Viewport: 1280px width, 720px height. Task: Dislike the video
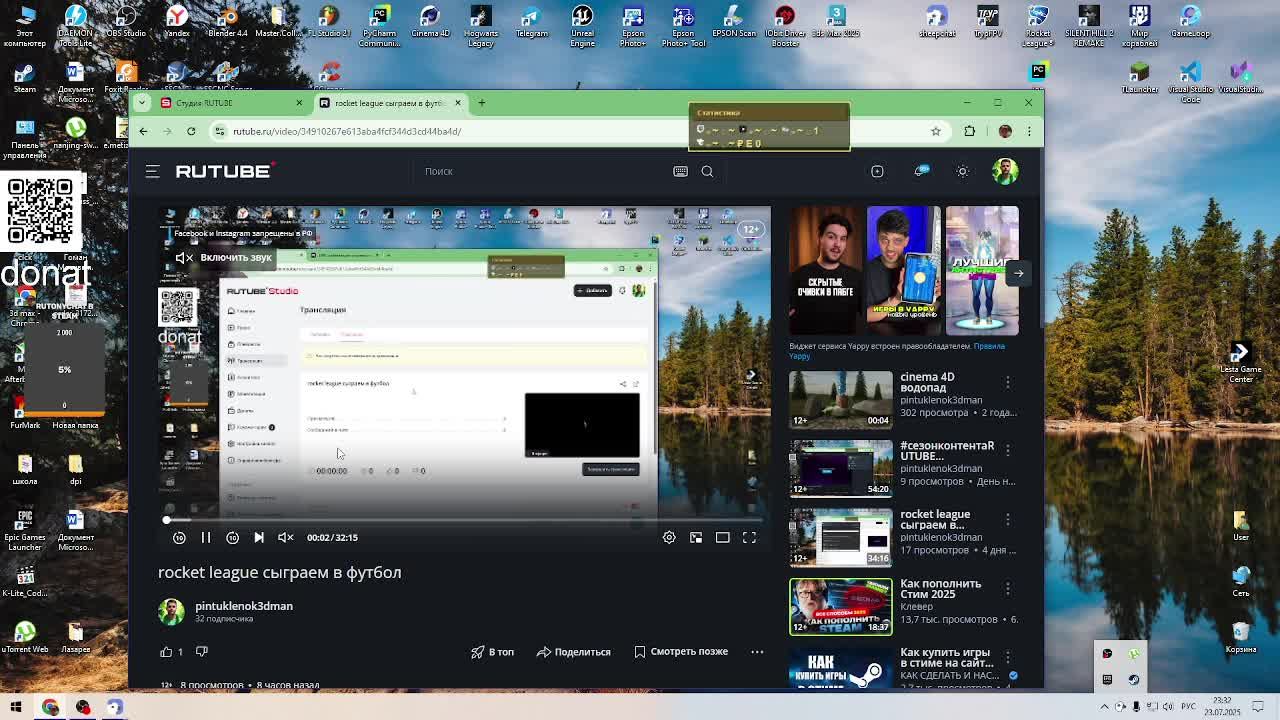201,651
